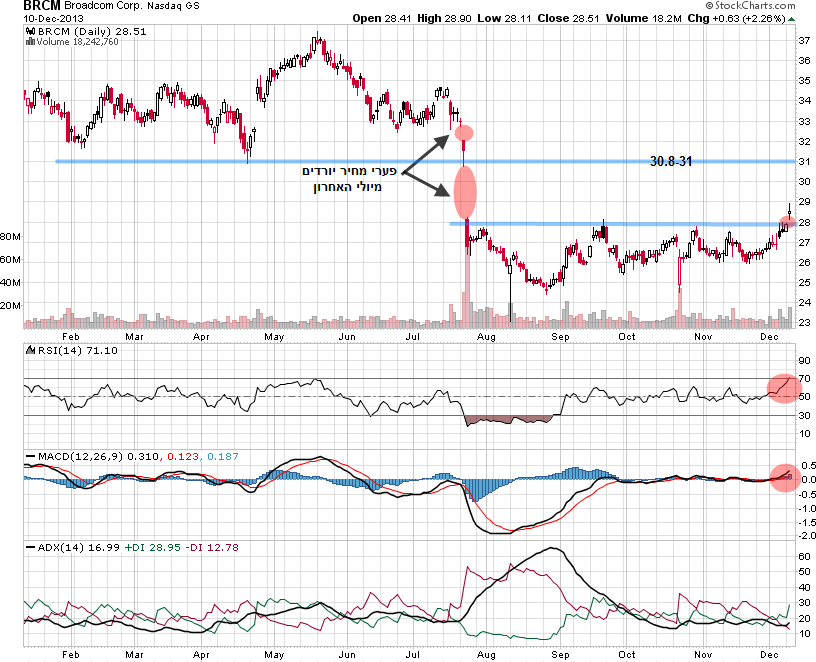
Task: Click the volume bars icon beside Volume legend
Action: [x=31, y=42]
